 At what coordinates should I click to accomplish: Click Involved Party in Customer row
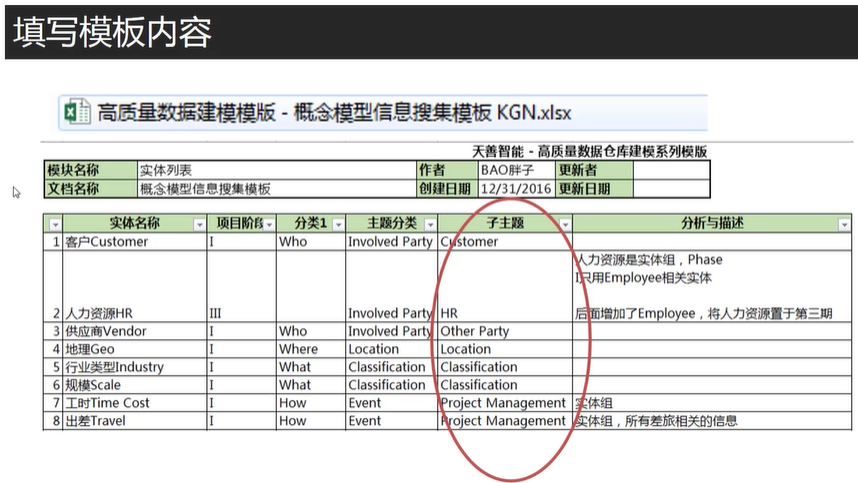click(391, 242)
